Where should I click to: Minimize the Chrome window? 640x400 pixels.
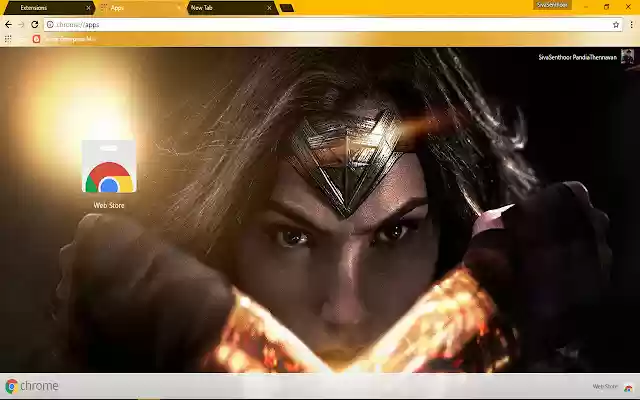tap(586, 7)
